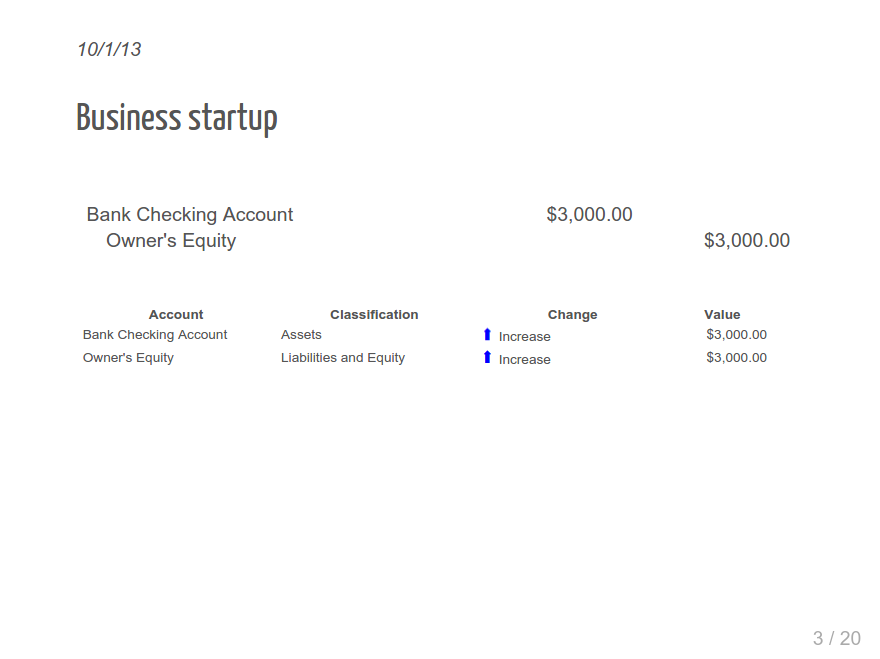The width and height of the screenshot is (880, 659).
Task: Click the large Bank Checking Account journal line
Action: click(x=190, y=215)
